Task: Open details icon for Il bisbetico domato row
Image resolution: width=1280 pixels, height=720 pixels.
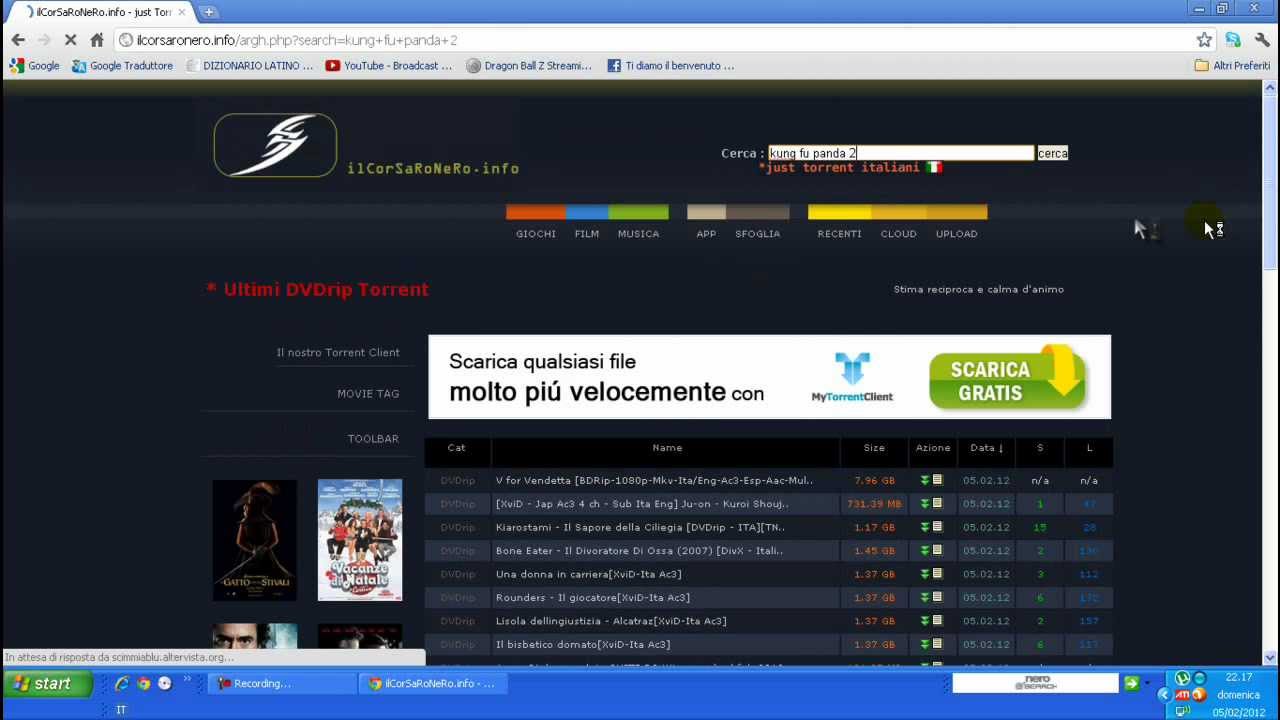Action: (937, 645)
